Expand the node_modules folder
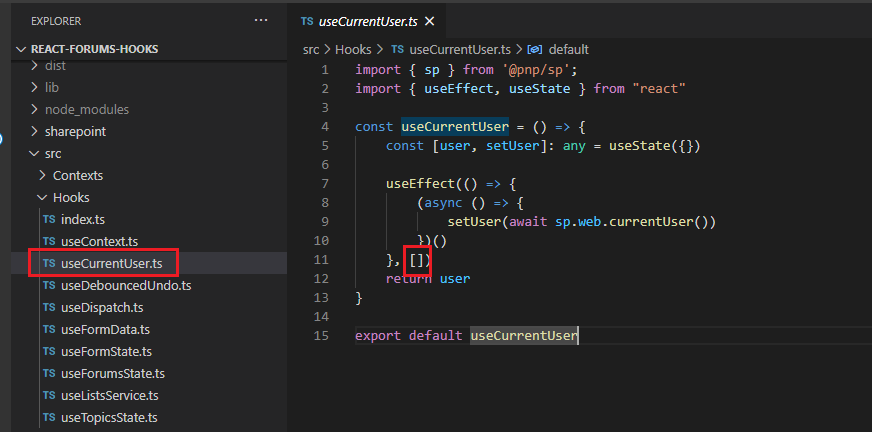Image resolution: width=872 pixels, height=432 pixels. coord(86,109)
